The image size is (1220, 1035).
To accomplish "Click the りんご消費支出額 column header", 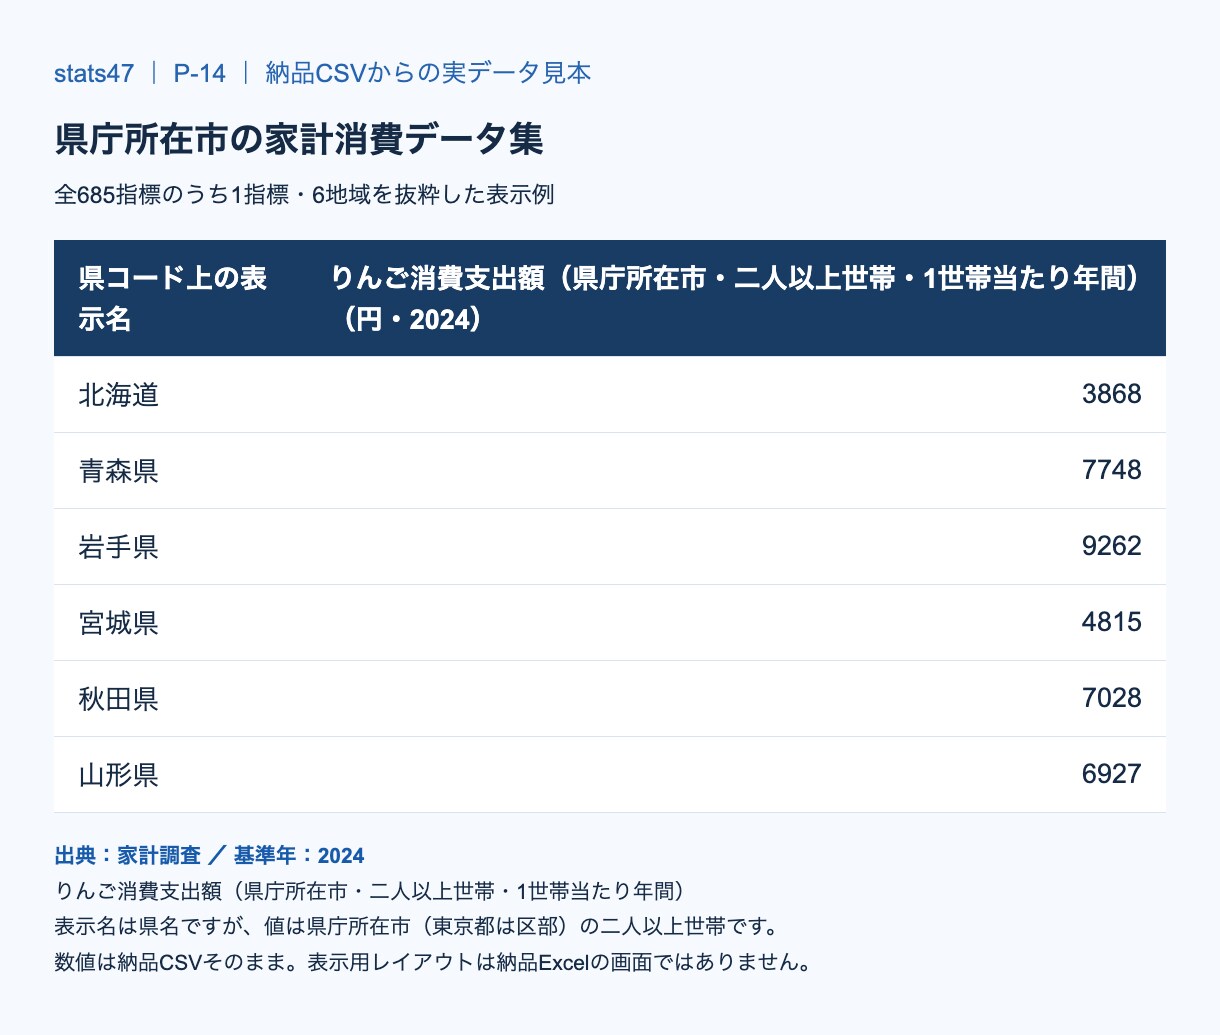I will pyautogui.click(x=736, y=298).
